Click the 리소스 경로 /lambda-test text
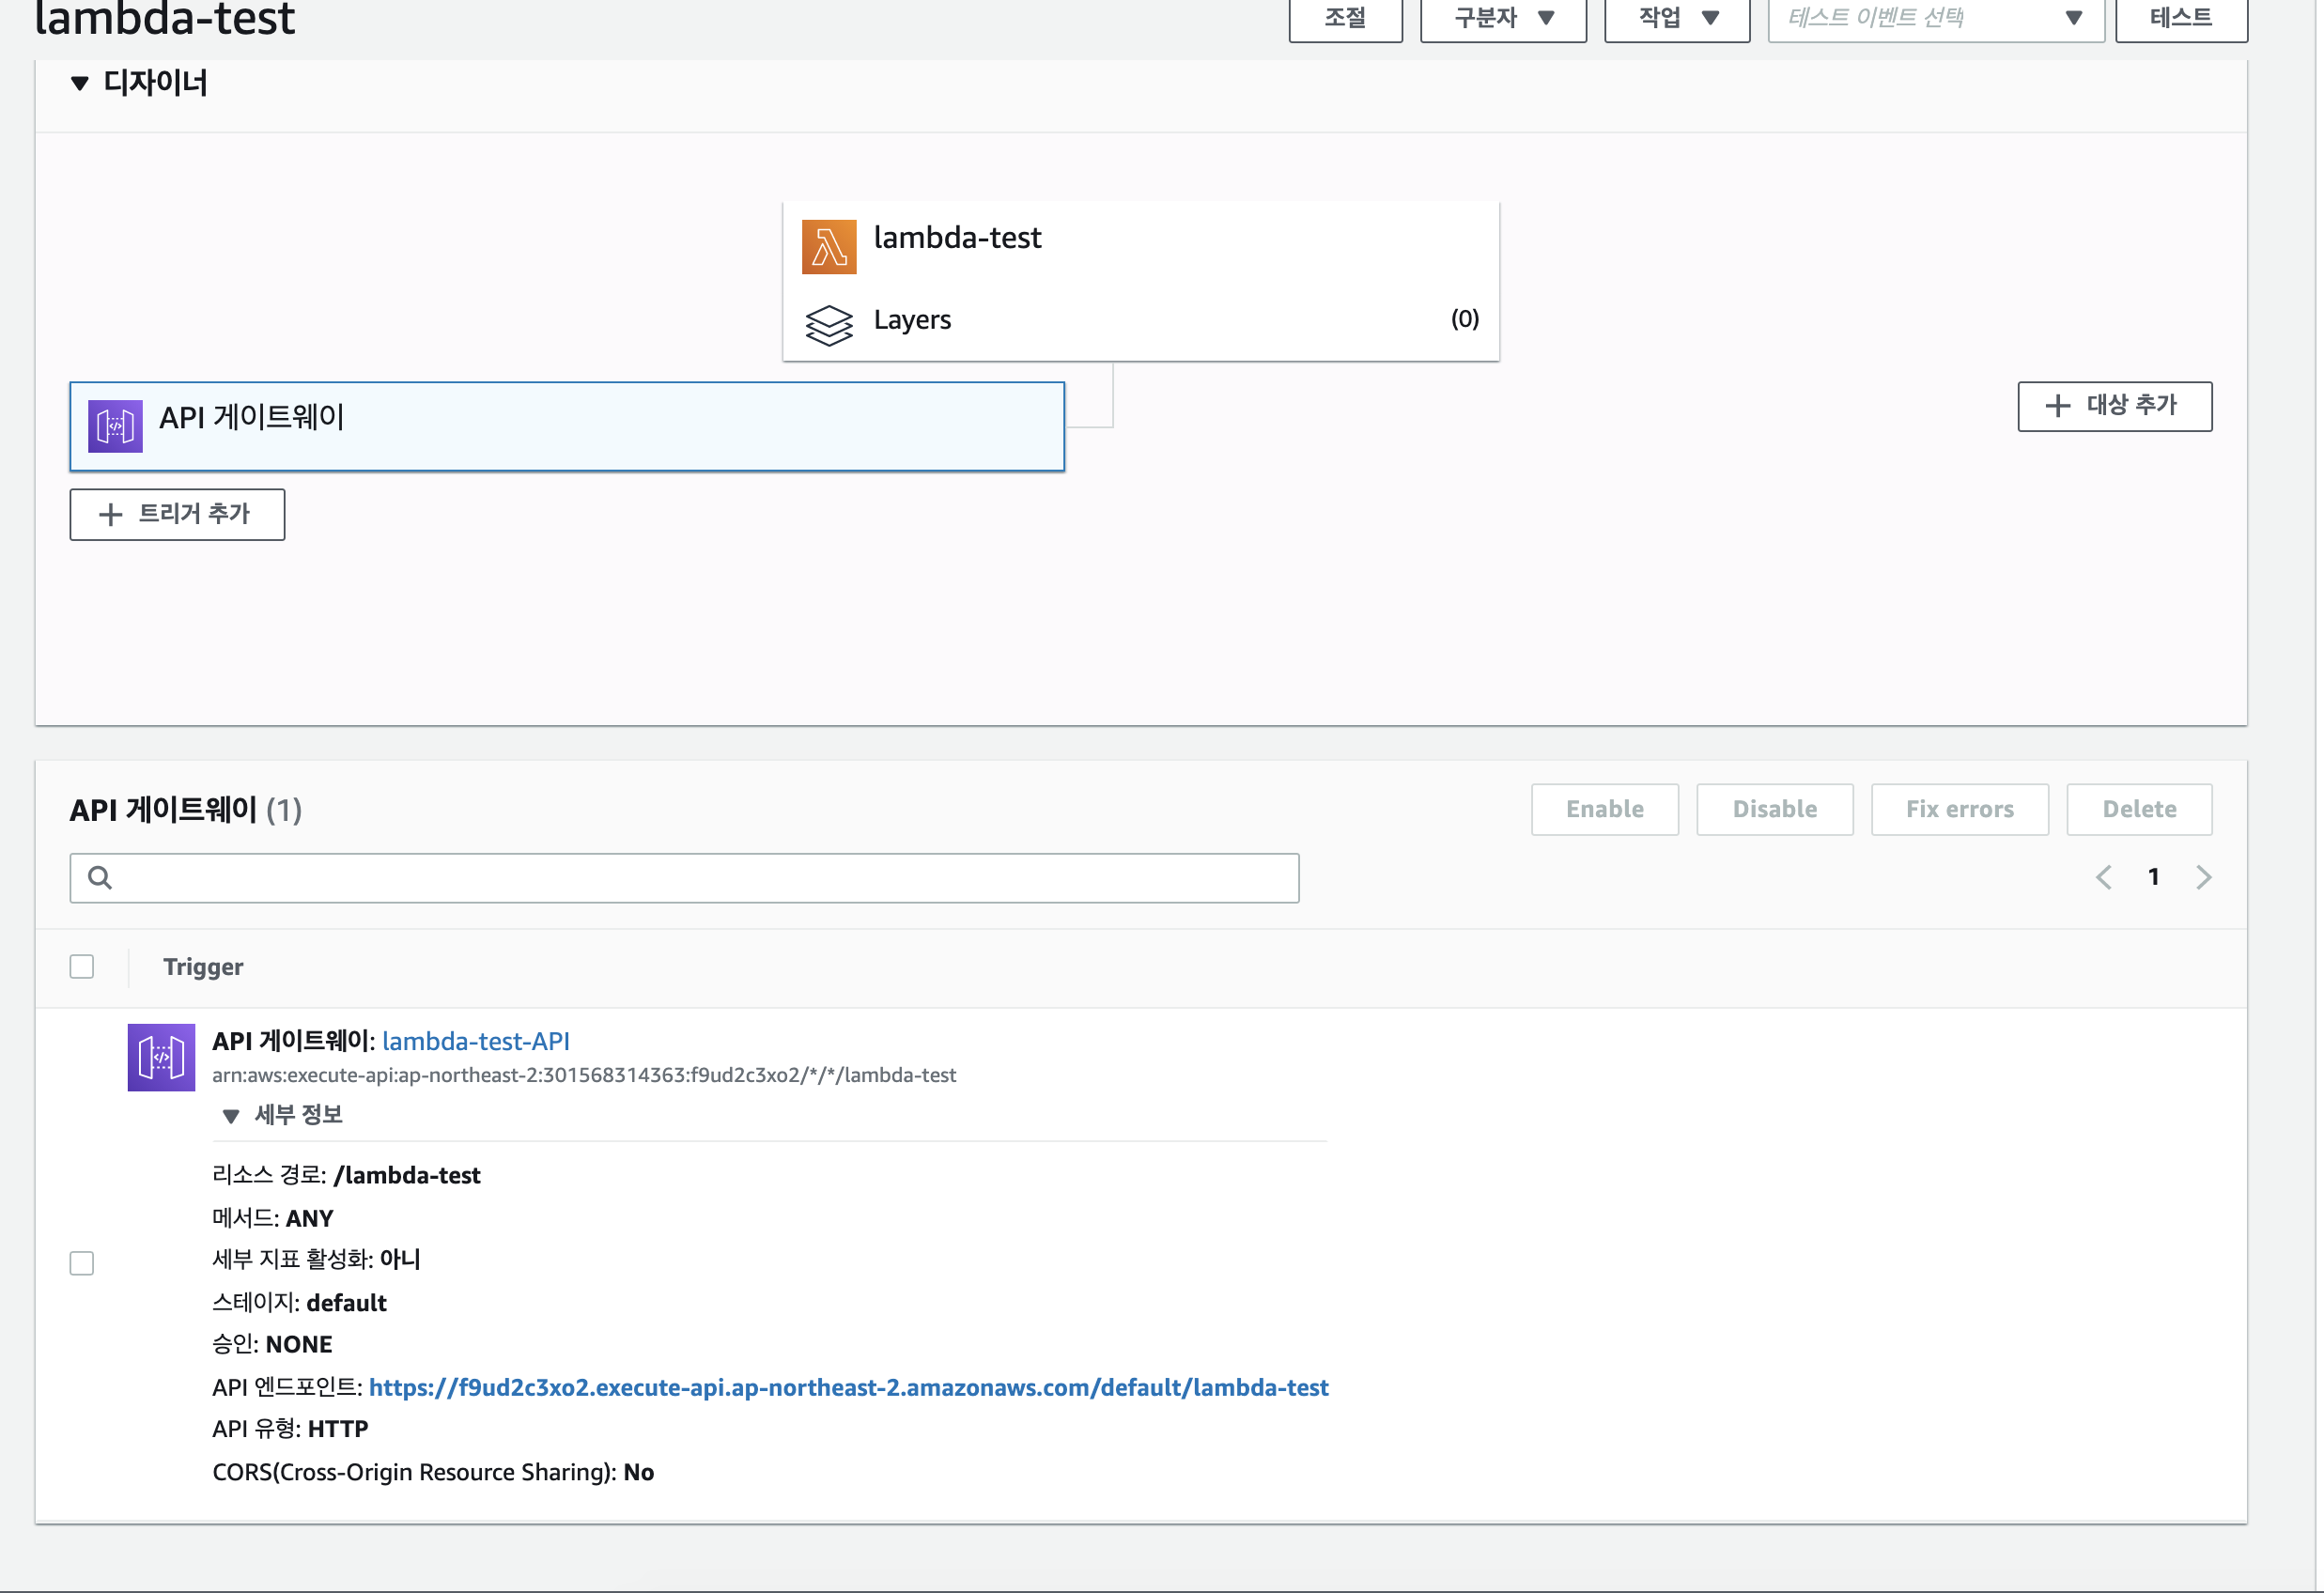This screenshot has height=1593, width=2324. pyautogui.click(x=346, y=1175)
